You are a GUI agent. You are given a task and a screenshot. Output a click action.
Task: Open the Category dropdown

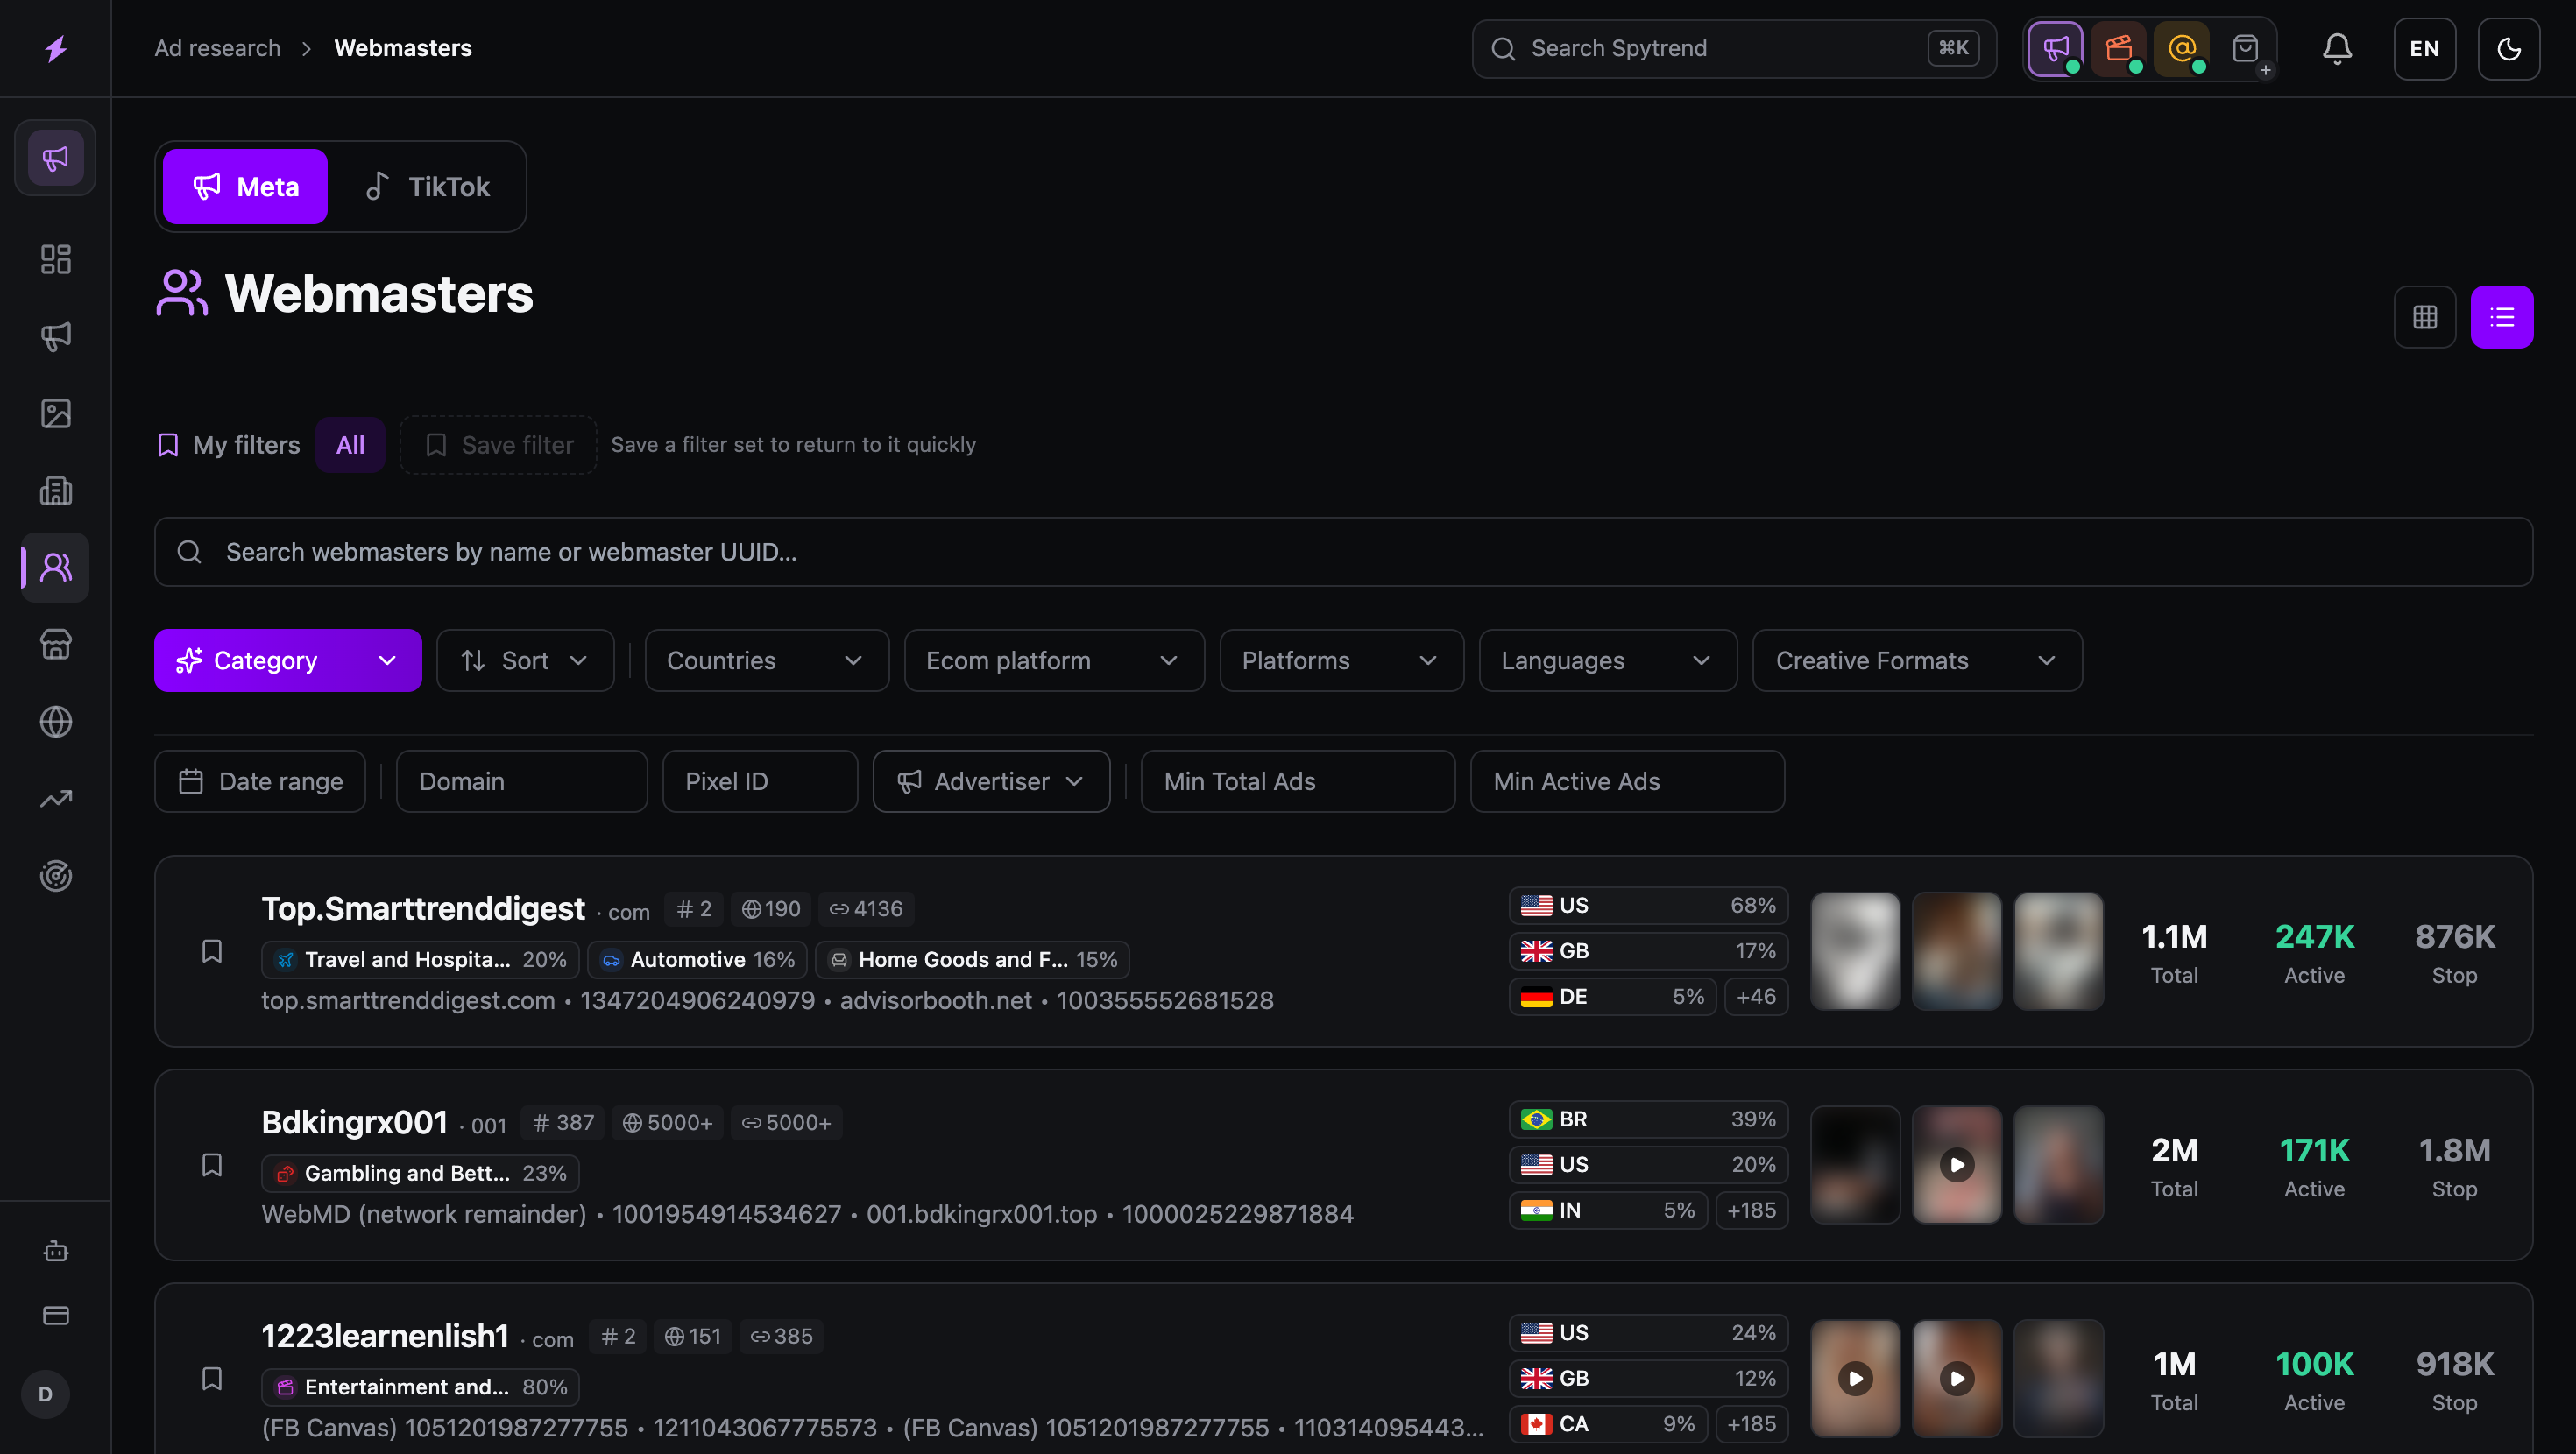tap(288, 660)
